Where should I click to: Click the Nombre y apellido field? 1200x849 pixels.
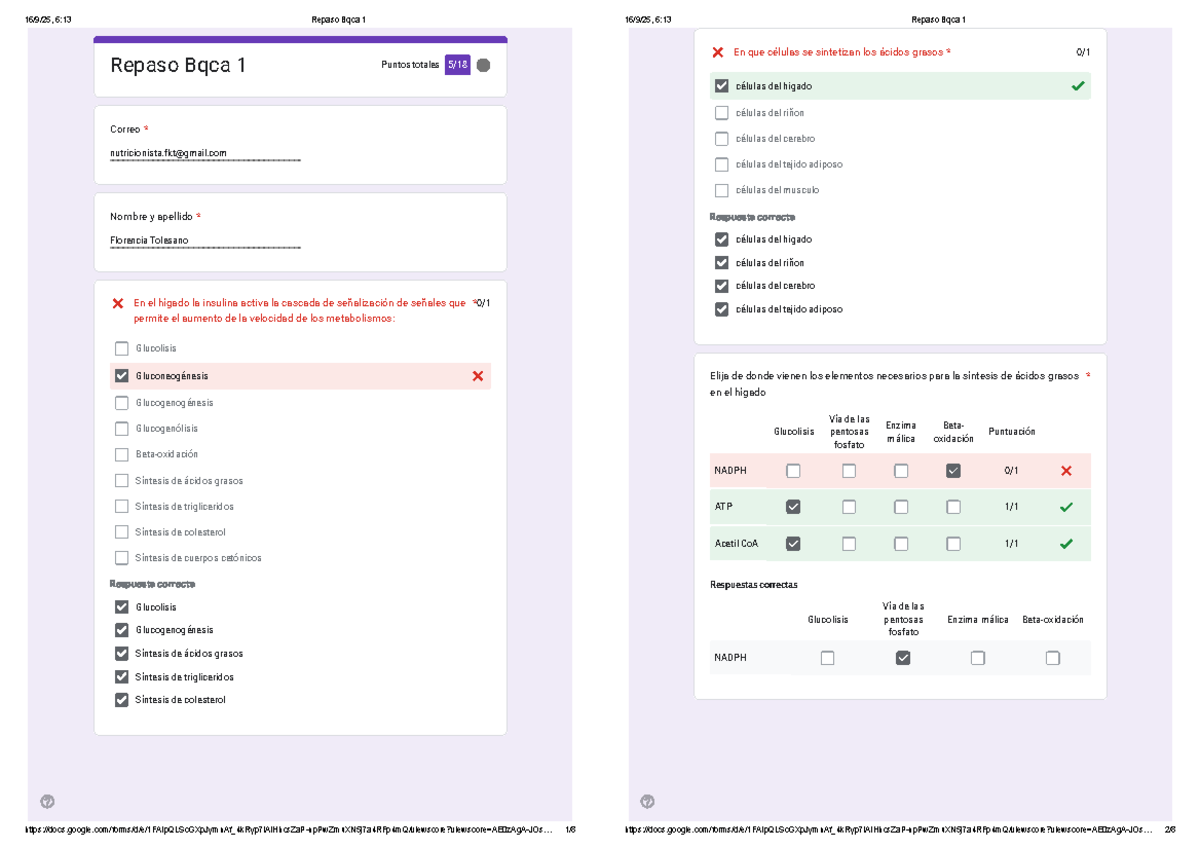[205, 241]
